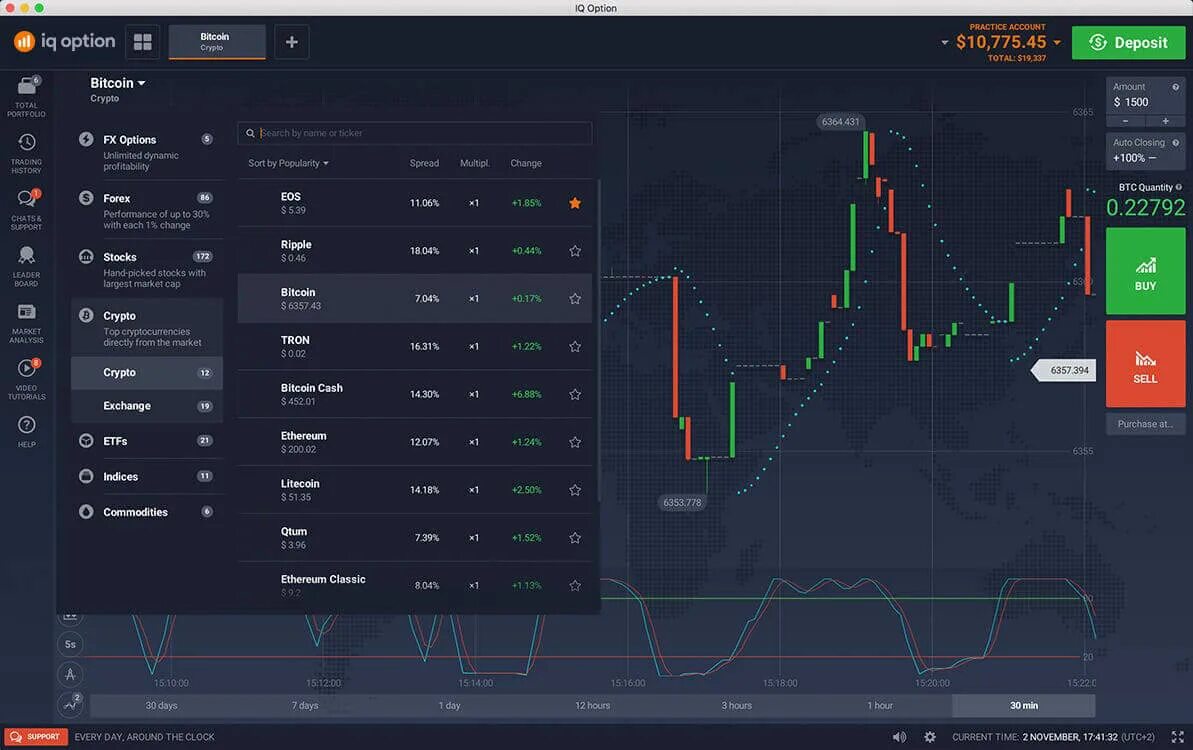The height and width of the screenshot is (750, 1193).
Task: Favorite Bitcoin Cash with its star
Action: pyautogui.click(x=575, y=394)
